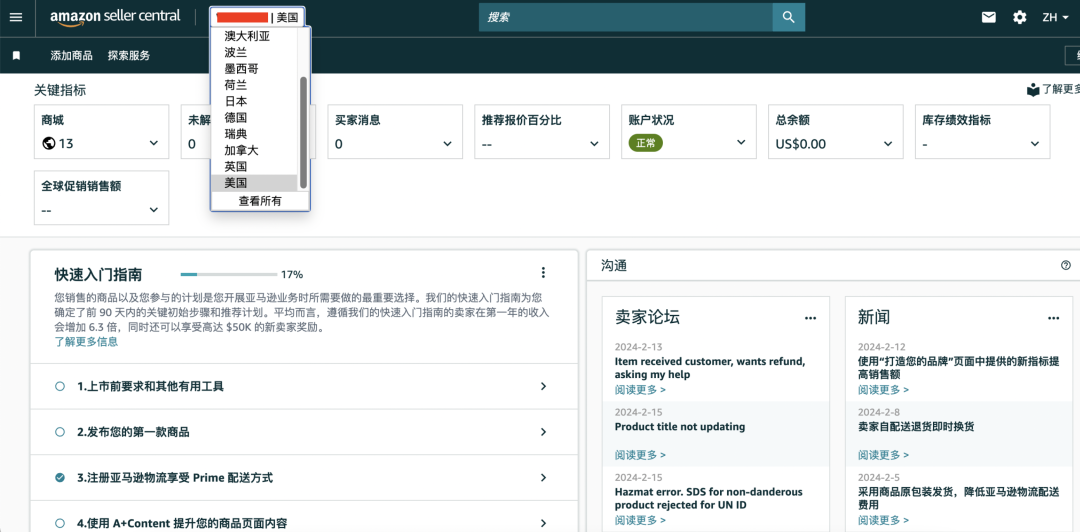Click the 卖家论坛 heading

click(x=647, y=317)
